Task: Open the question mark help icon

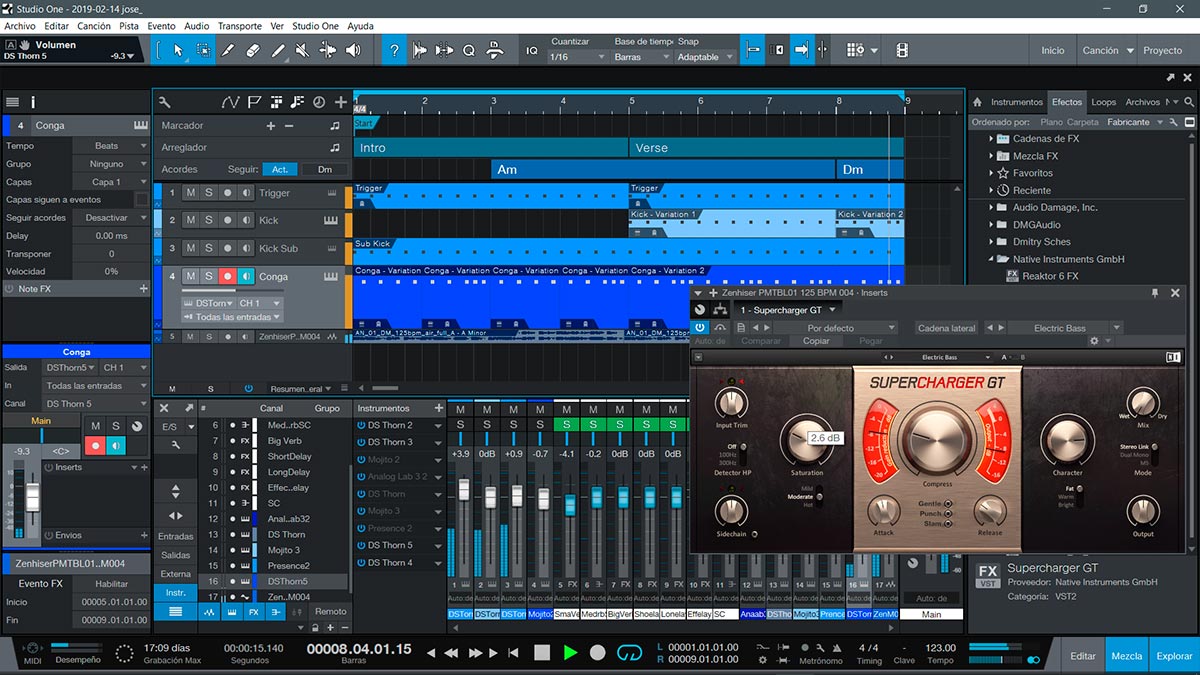Action: point(395,50)
